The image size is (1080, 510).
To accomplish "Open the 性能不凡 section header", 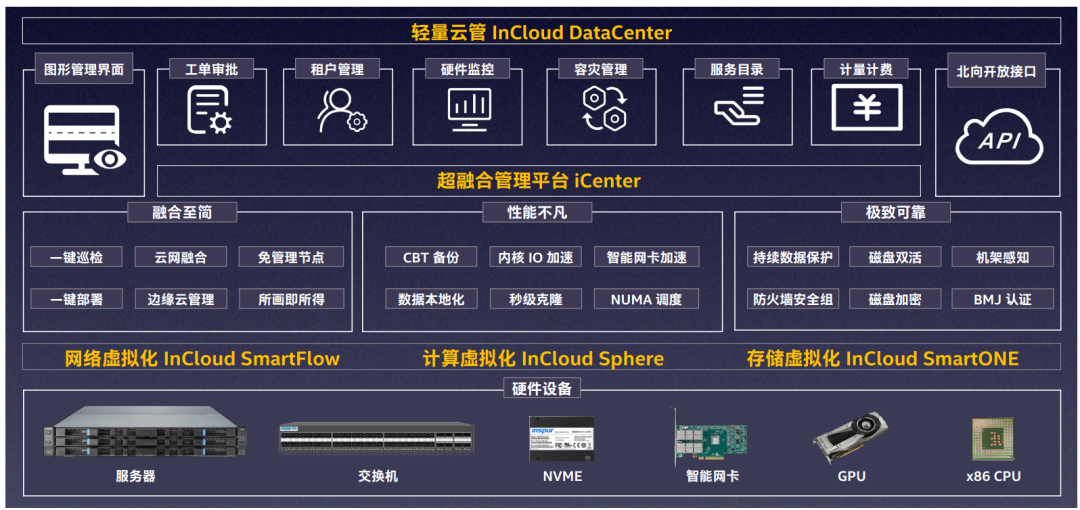I will coord(536,212).
